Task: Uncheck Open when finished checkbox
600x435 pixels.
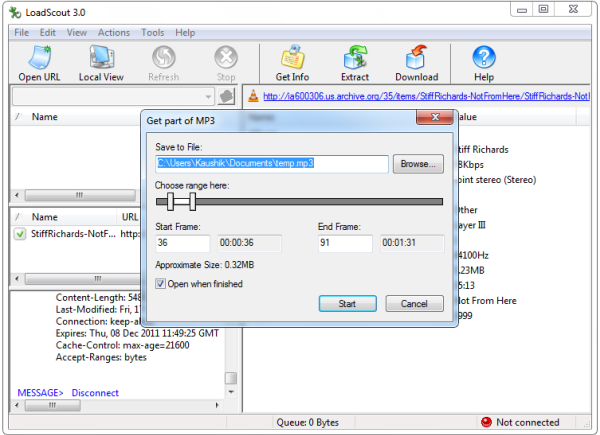Action: pos(160,283)
